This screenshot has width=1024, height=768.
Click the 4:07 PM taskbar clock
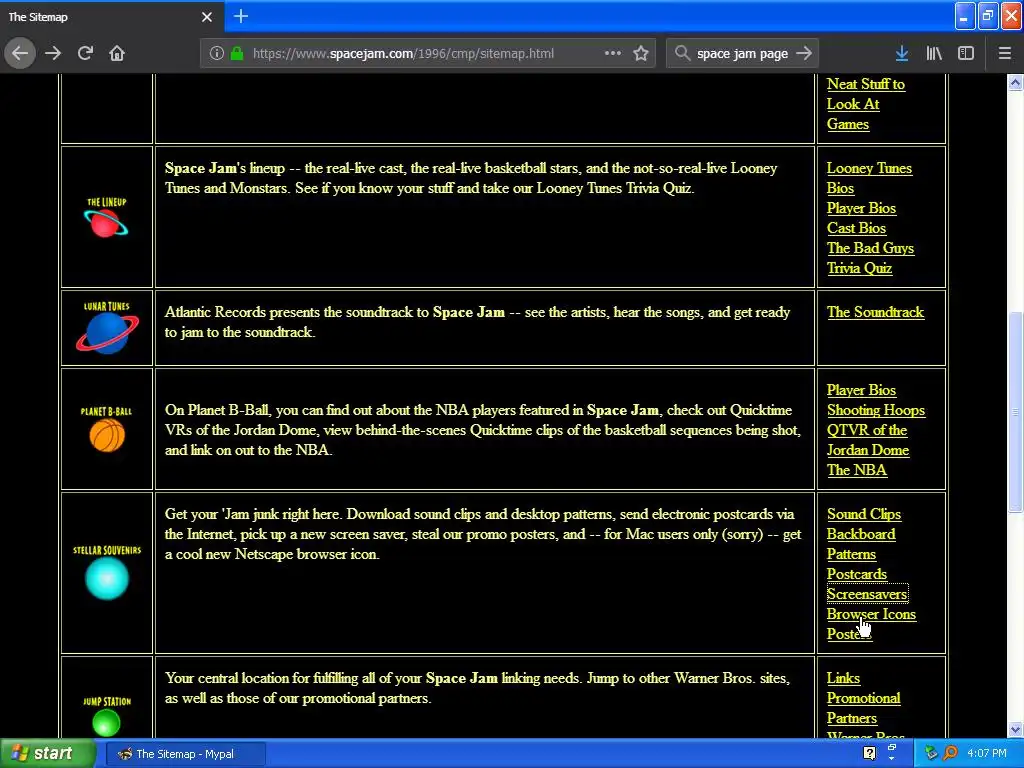pyautogui.click(x=987, y=754)
